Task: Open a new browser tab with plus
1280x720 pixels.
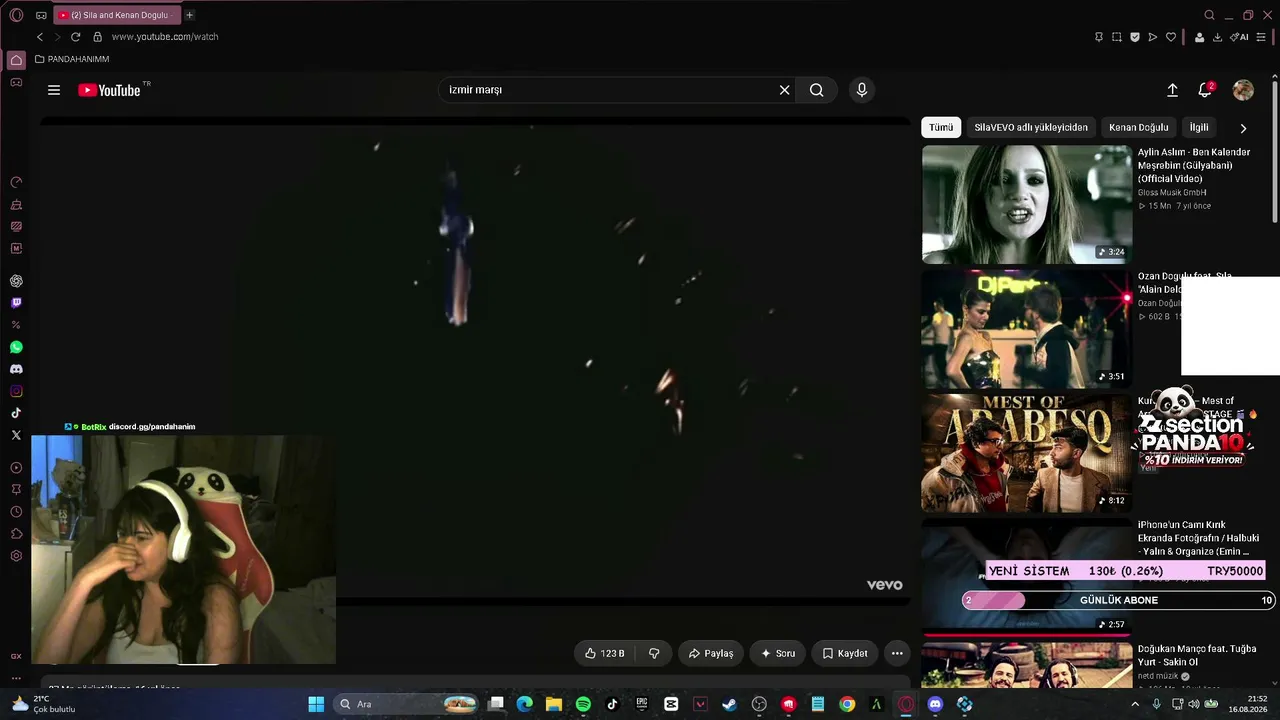Action: [x=189, y=15]
